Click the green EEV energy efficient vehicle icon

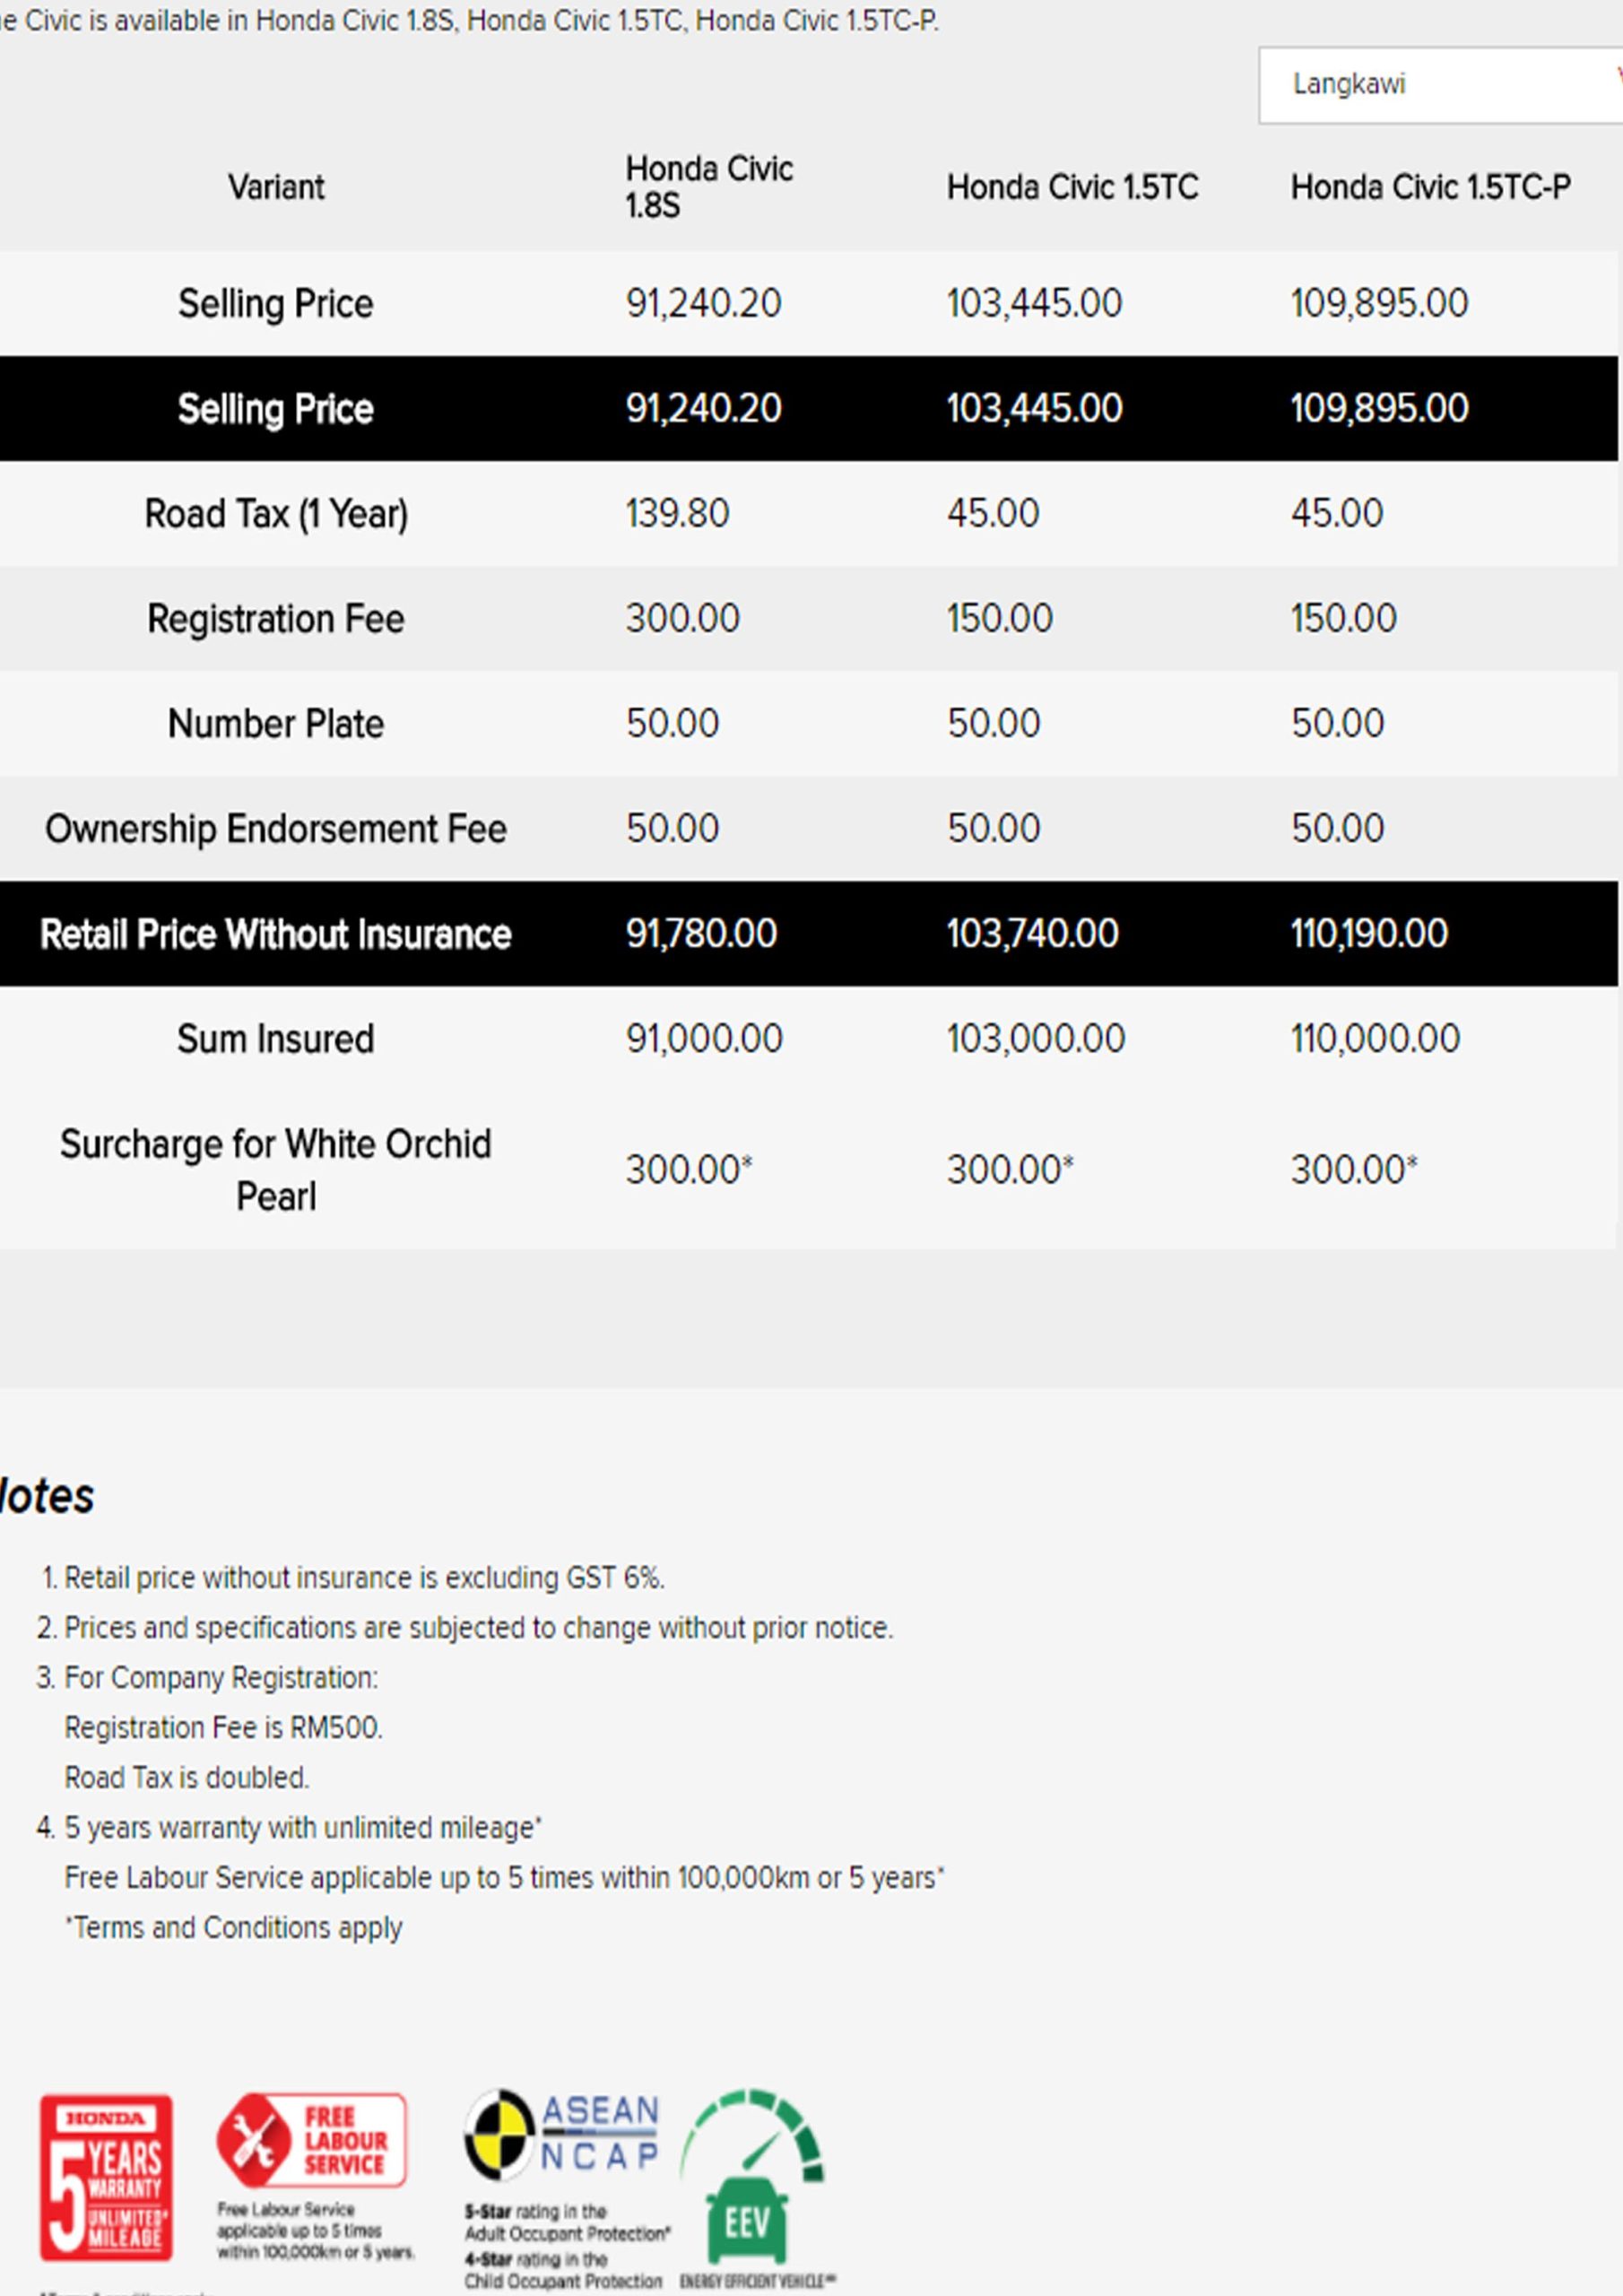[751, 2178]
